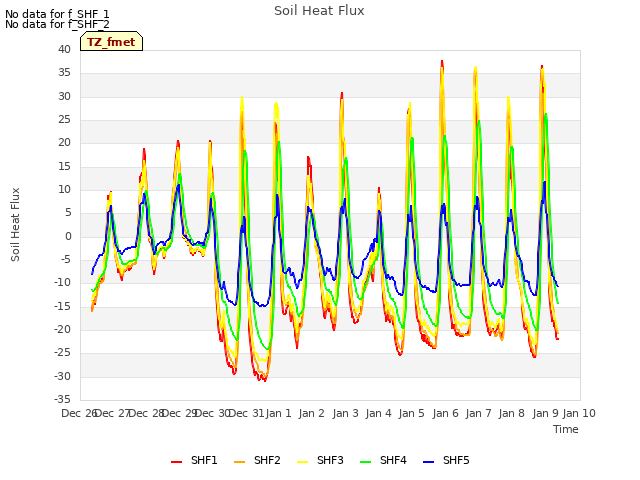This screenshot has width=640, height=480.
Task: Click the 'No data for f_SHF_1' message
Action: 57,14
